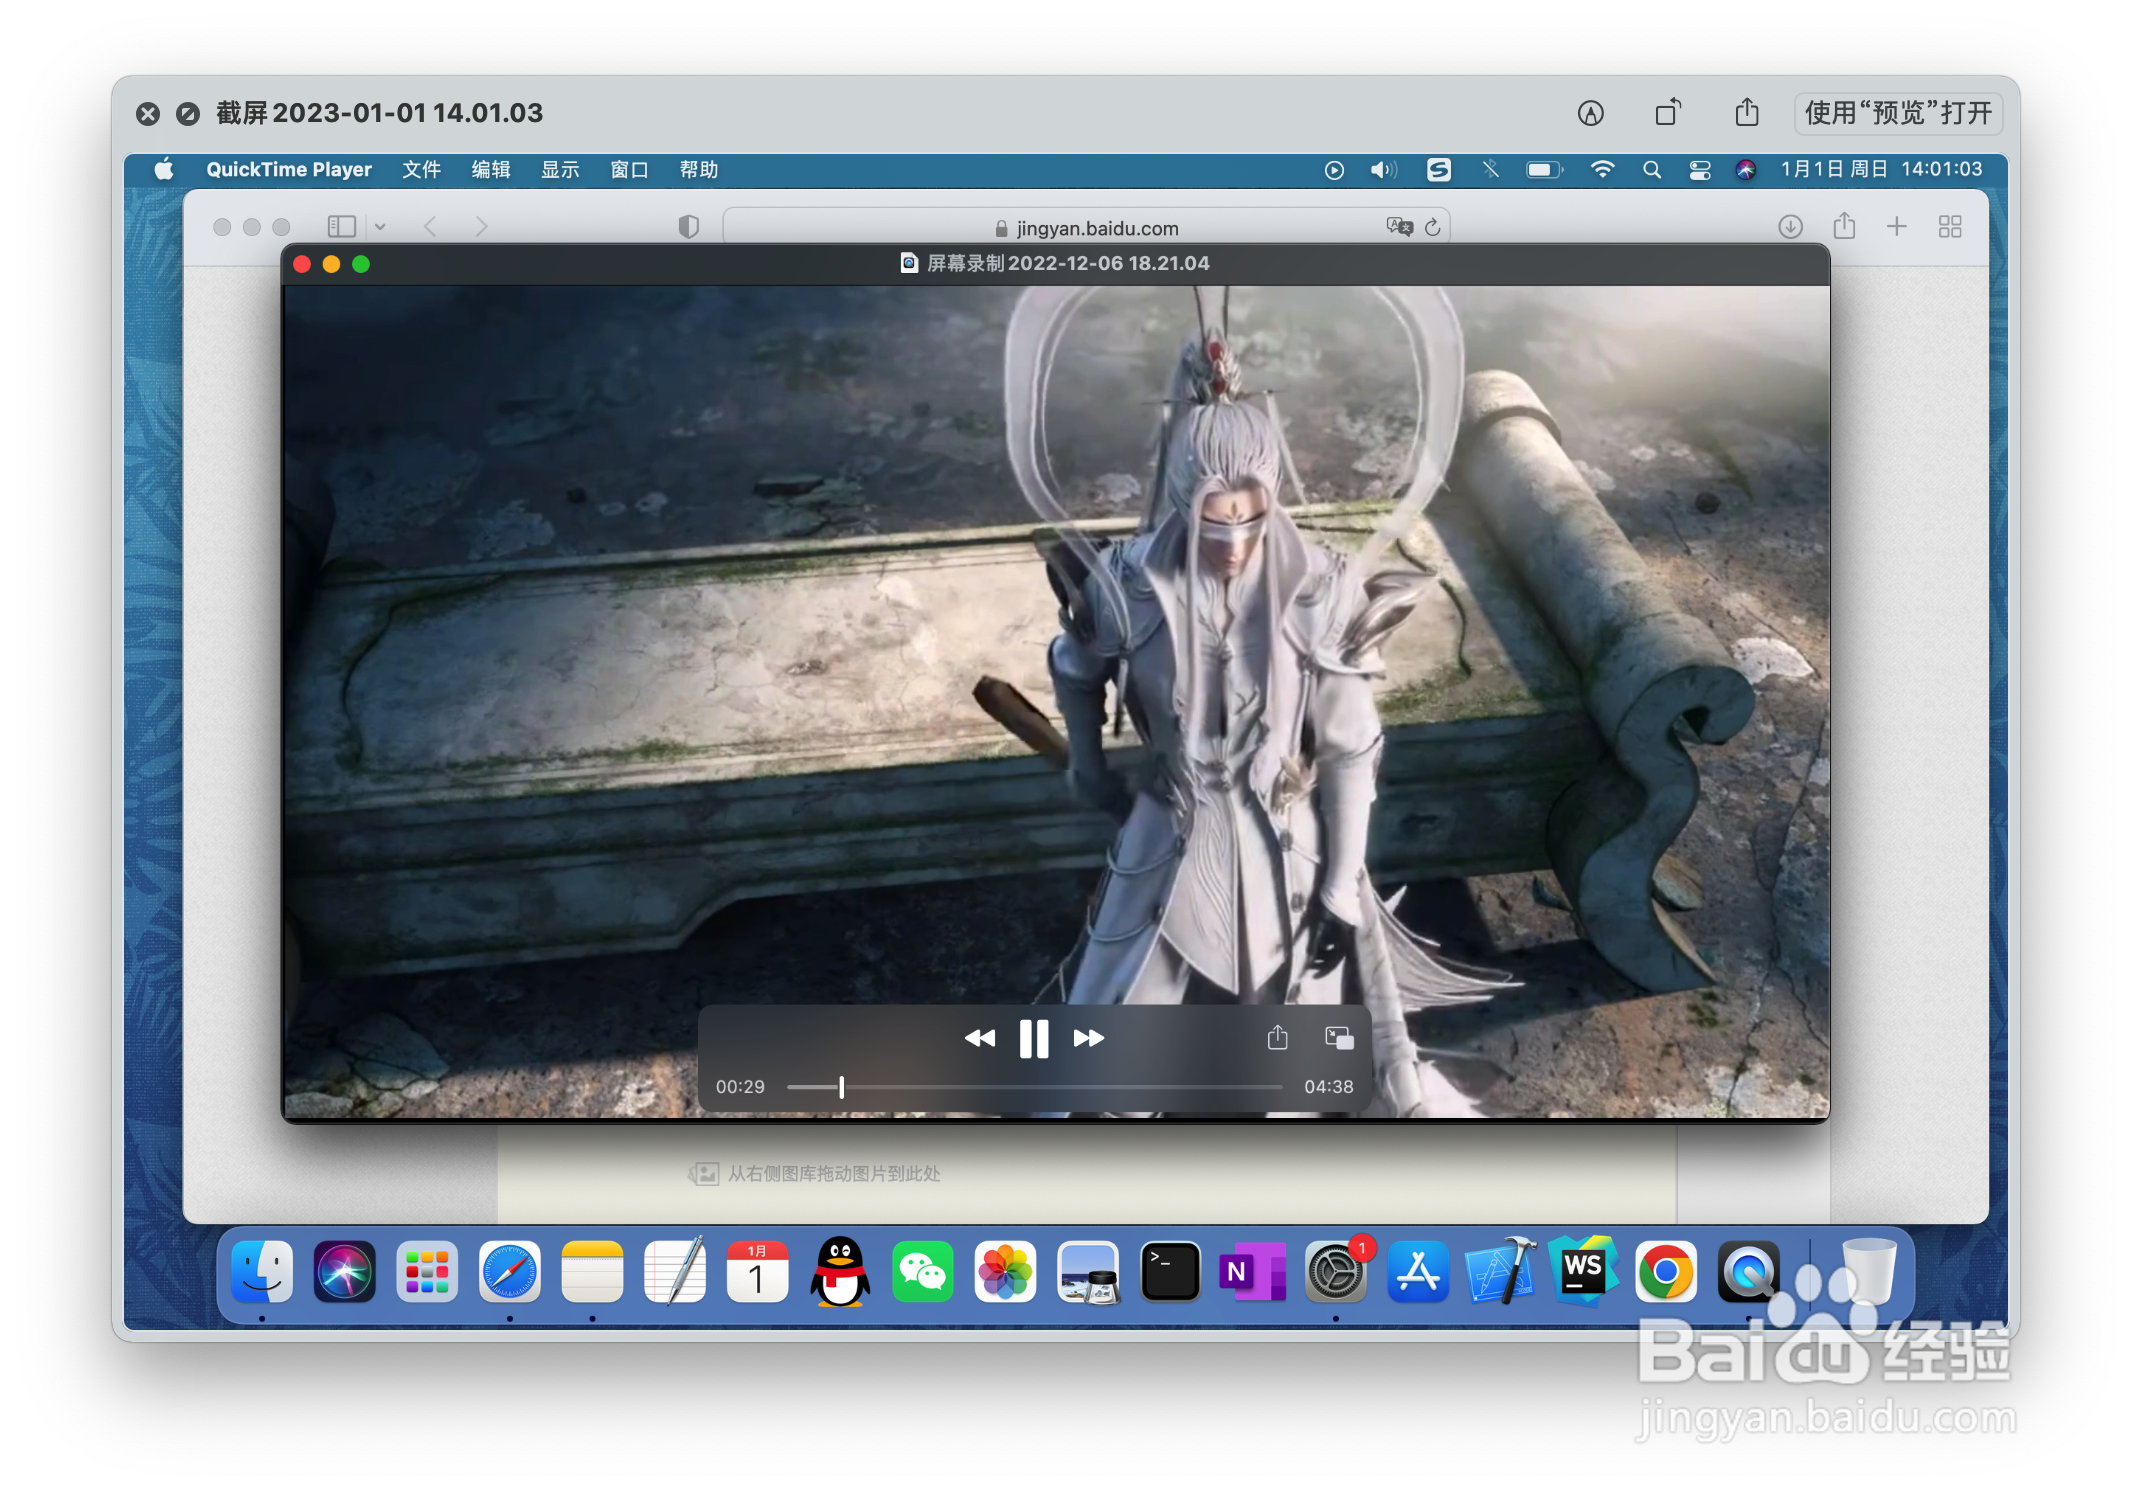Open System Preferences from the Dock

[x=1335, y=1272]
